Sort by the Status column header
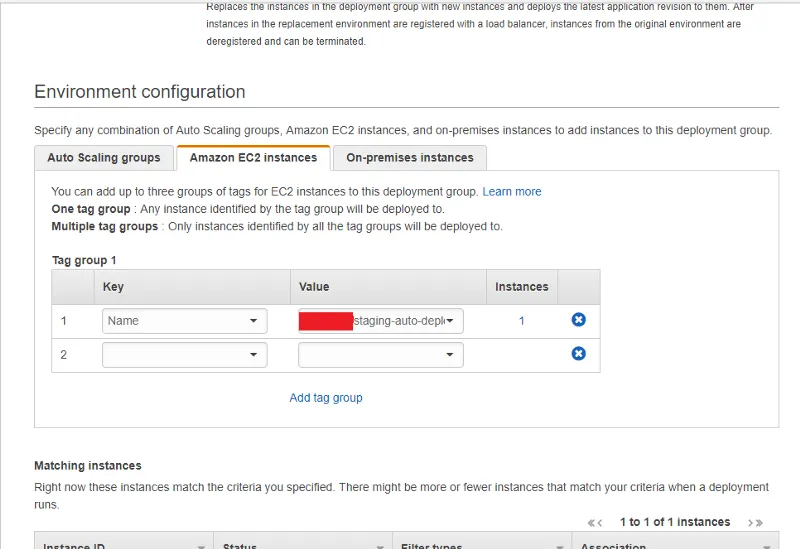 point(302,546)
